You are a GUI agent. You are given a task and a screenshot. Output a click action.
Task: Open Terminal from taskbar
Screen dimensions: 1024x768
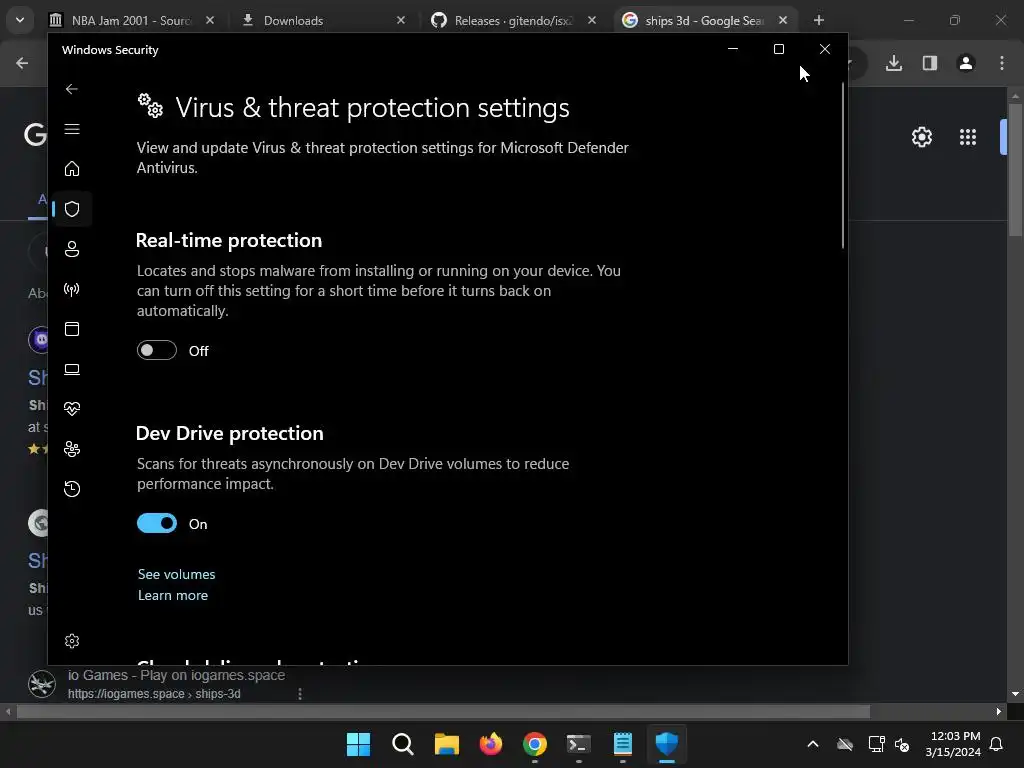pos(579,744)
